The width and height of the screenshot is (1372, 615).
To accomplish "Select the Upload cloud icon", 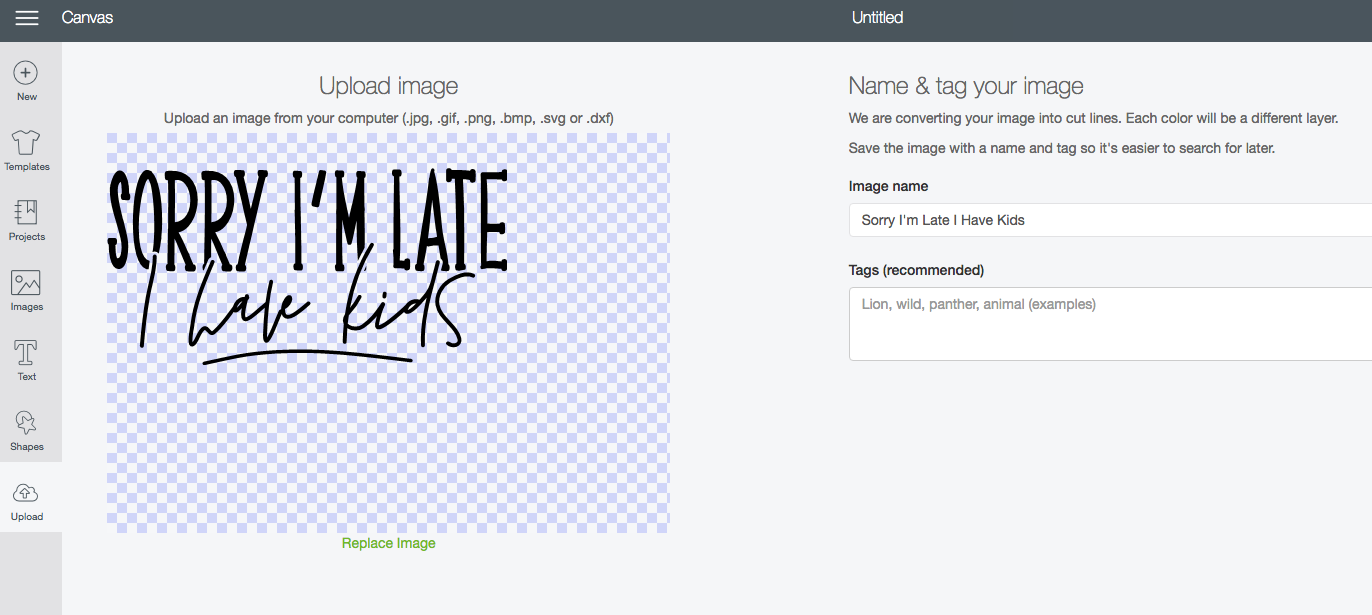I will click(x=27, y=493).
